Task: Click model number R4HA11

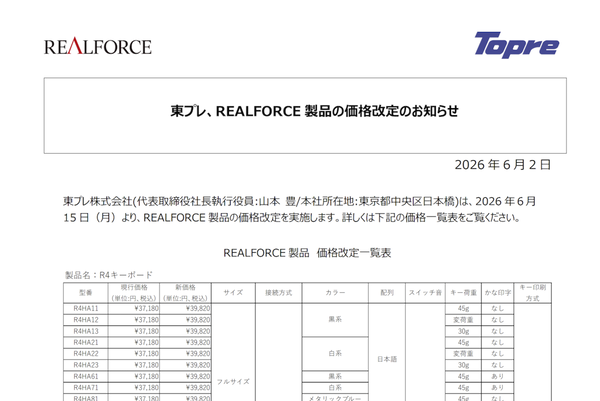Action: (86, 308)
